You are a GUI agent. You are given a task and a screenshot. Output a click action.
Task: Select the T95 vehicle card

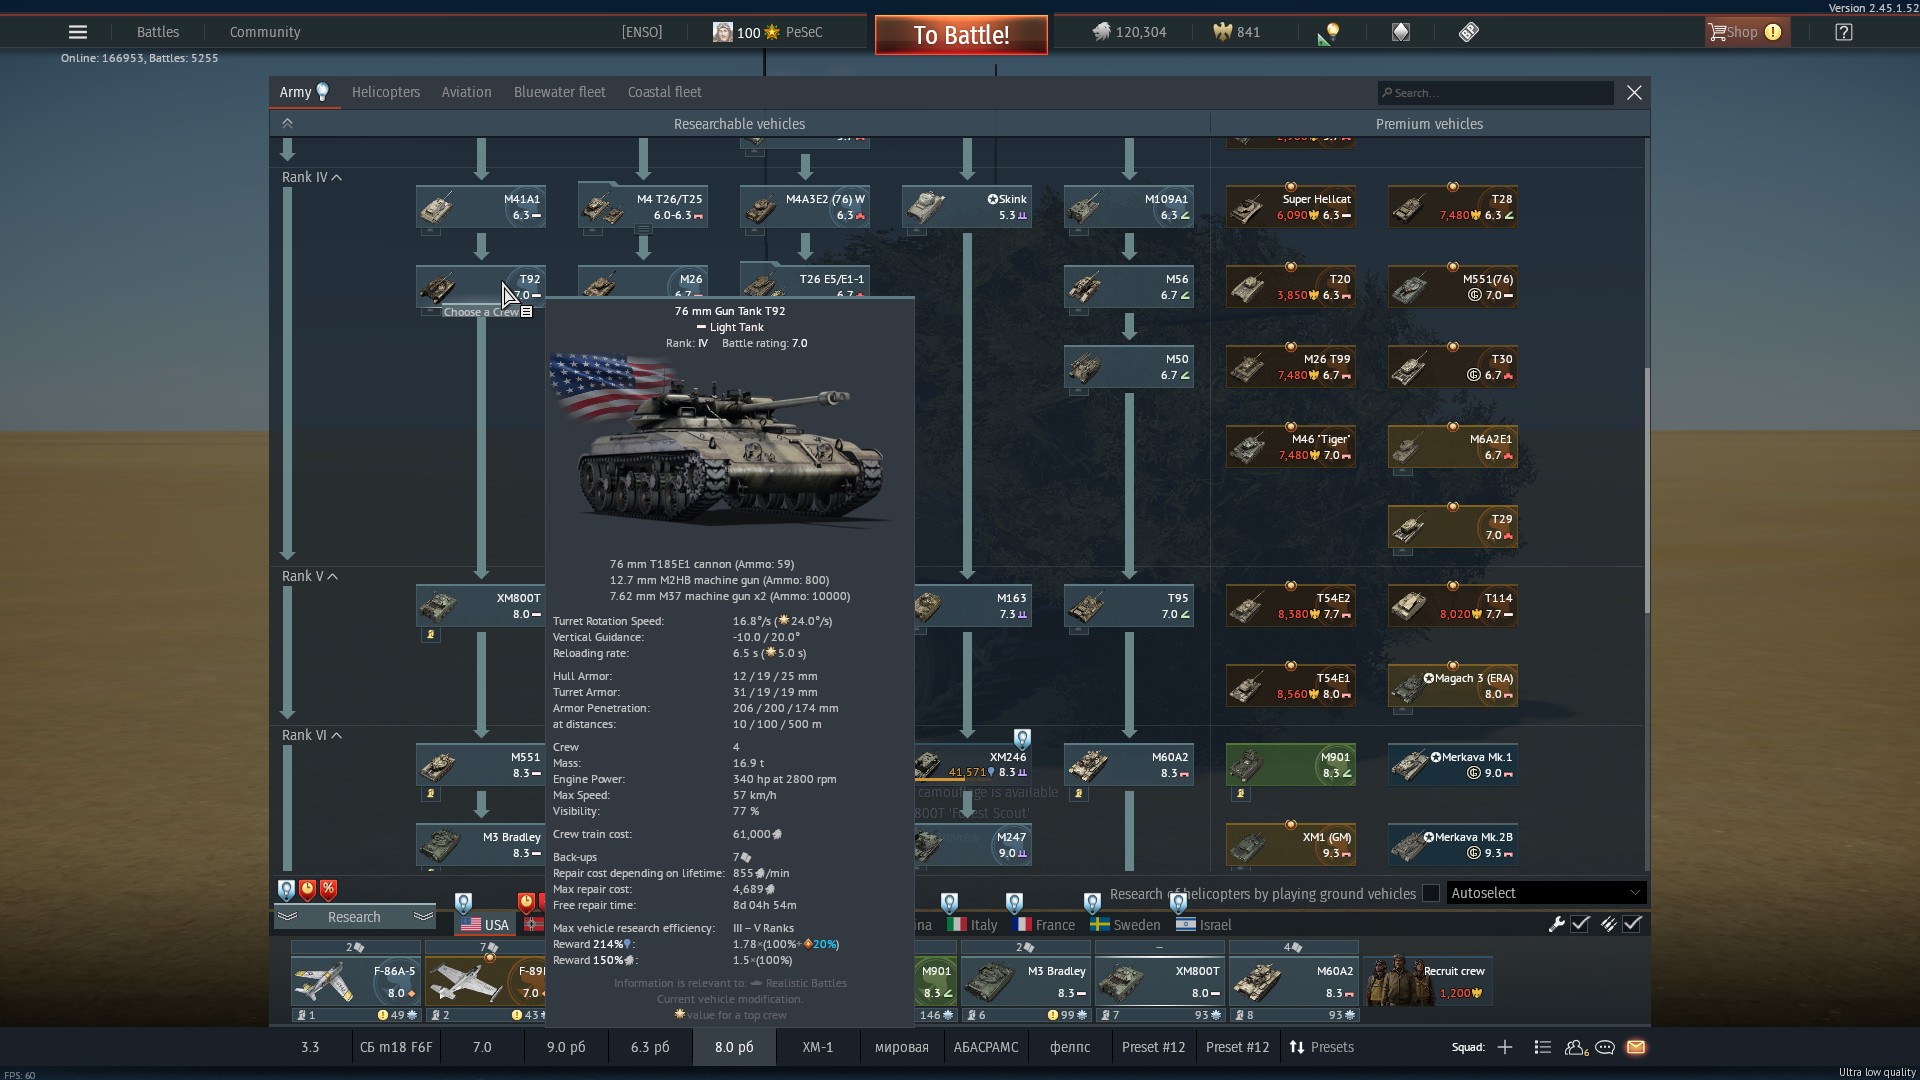click(1129, 606)
